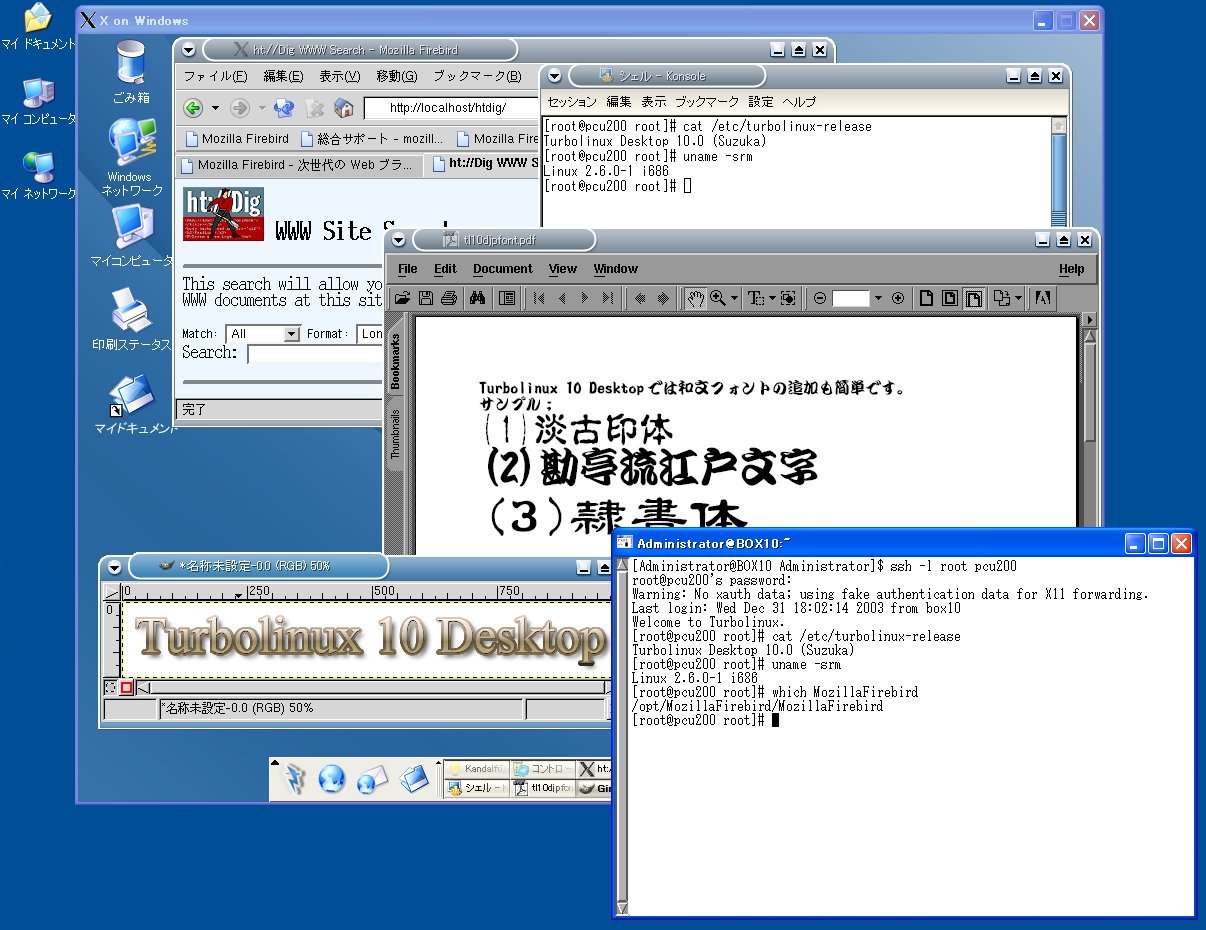The width and height of the screenshot is (1206, 930).
Task: Select the Text selection tool in PDF viewer
Action: click(x=756, y=298)
